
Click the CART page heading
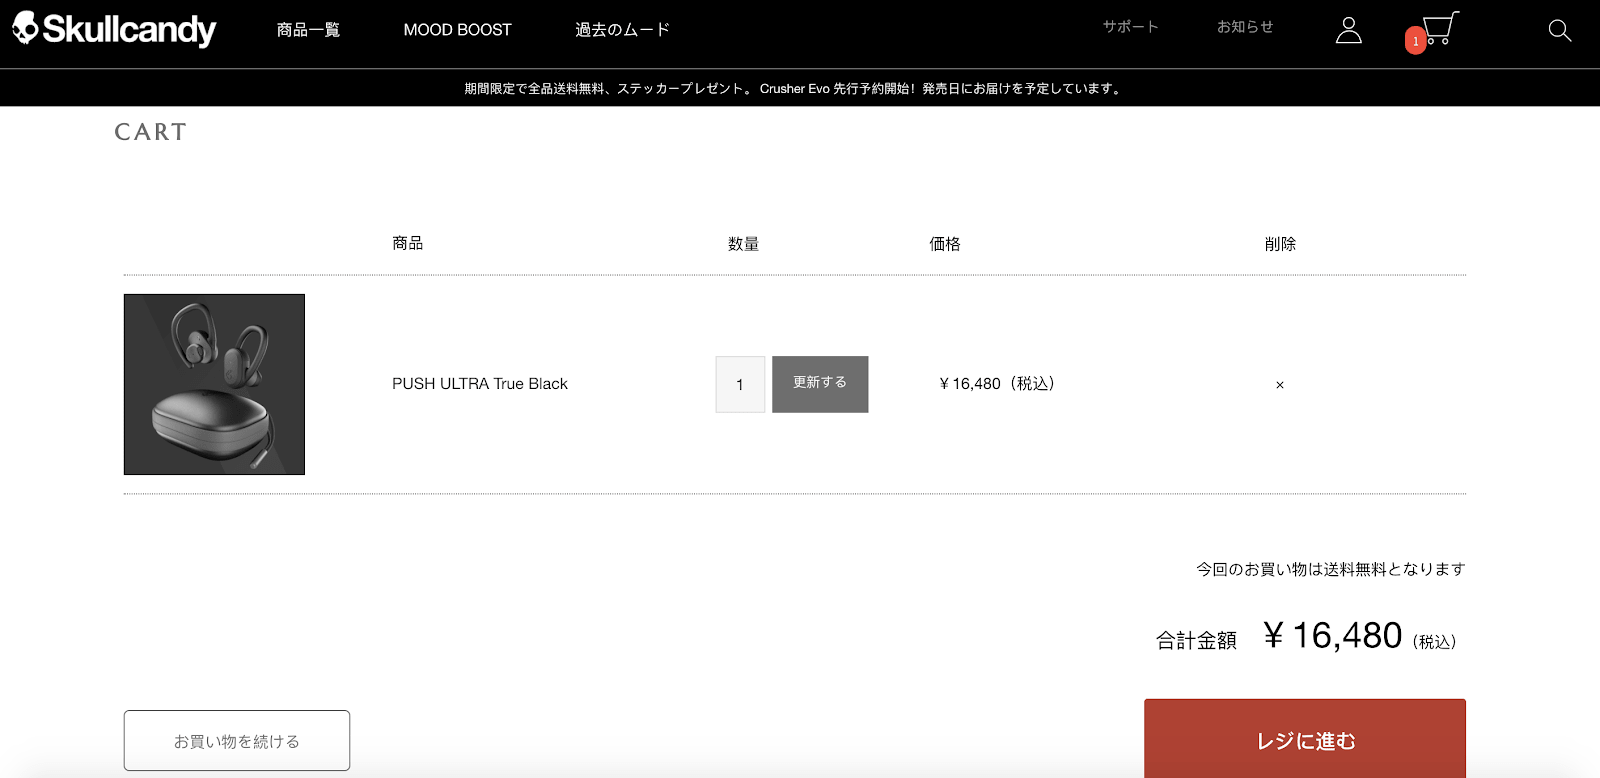150,132
